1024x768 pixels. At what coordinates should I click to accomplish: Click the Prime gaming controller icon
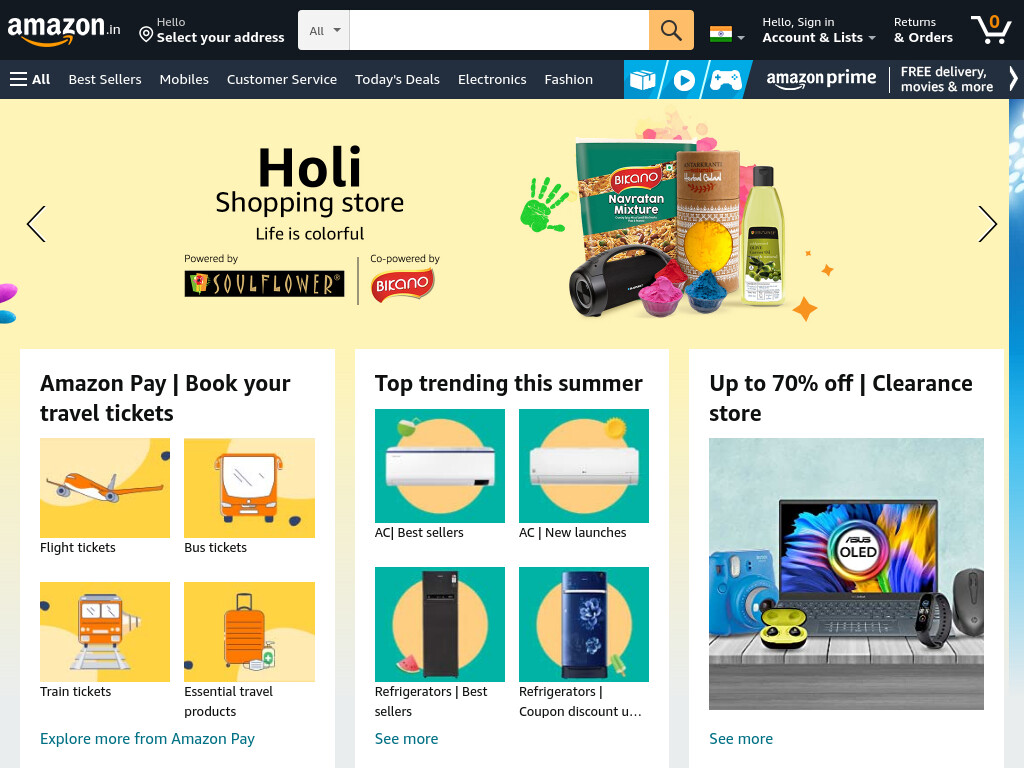[726, 80]
